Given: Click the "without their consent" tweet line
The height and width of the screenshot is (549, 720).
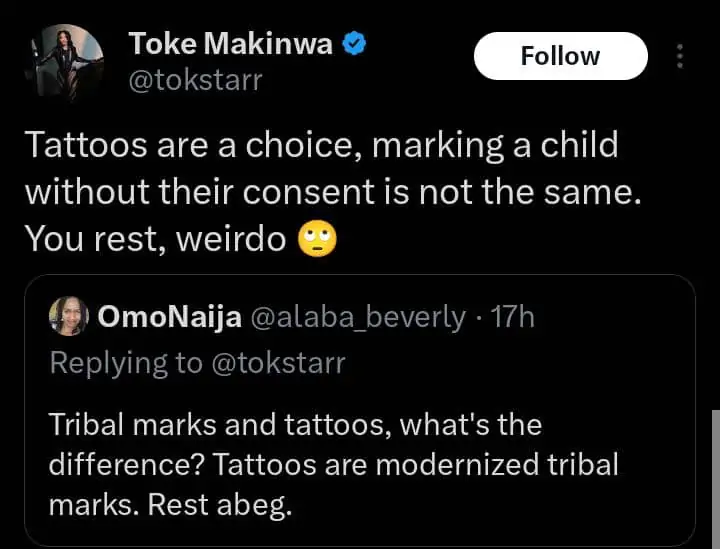Looking at the screenshot, I should (330, 192).
